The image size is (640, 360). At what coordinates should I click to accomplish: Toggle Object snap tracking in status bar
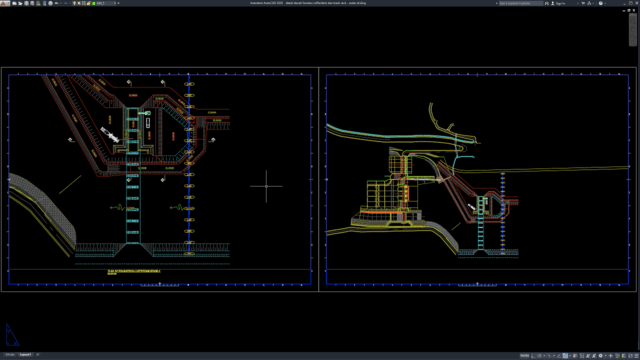(559, 356)
